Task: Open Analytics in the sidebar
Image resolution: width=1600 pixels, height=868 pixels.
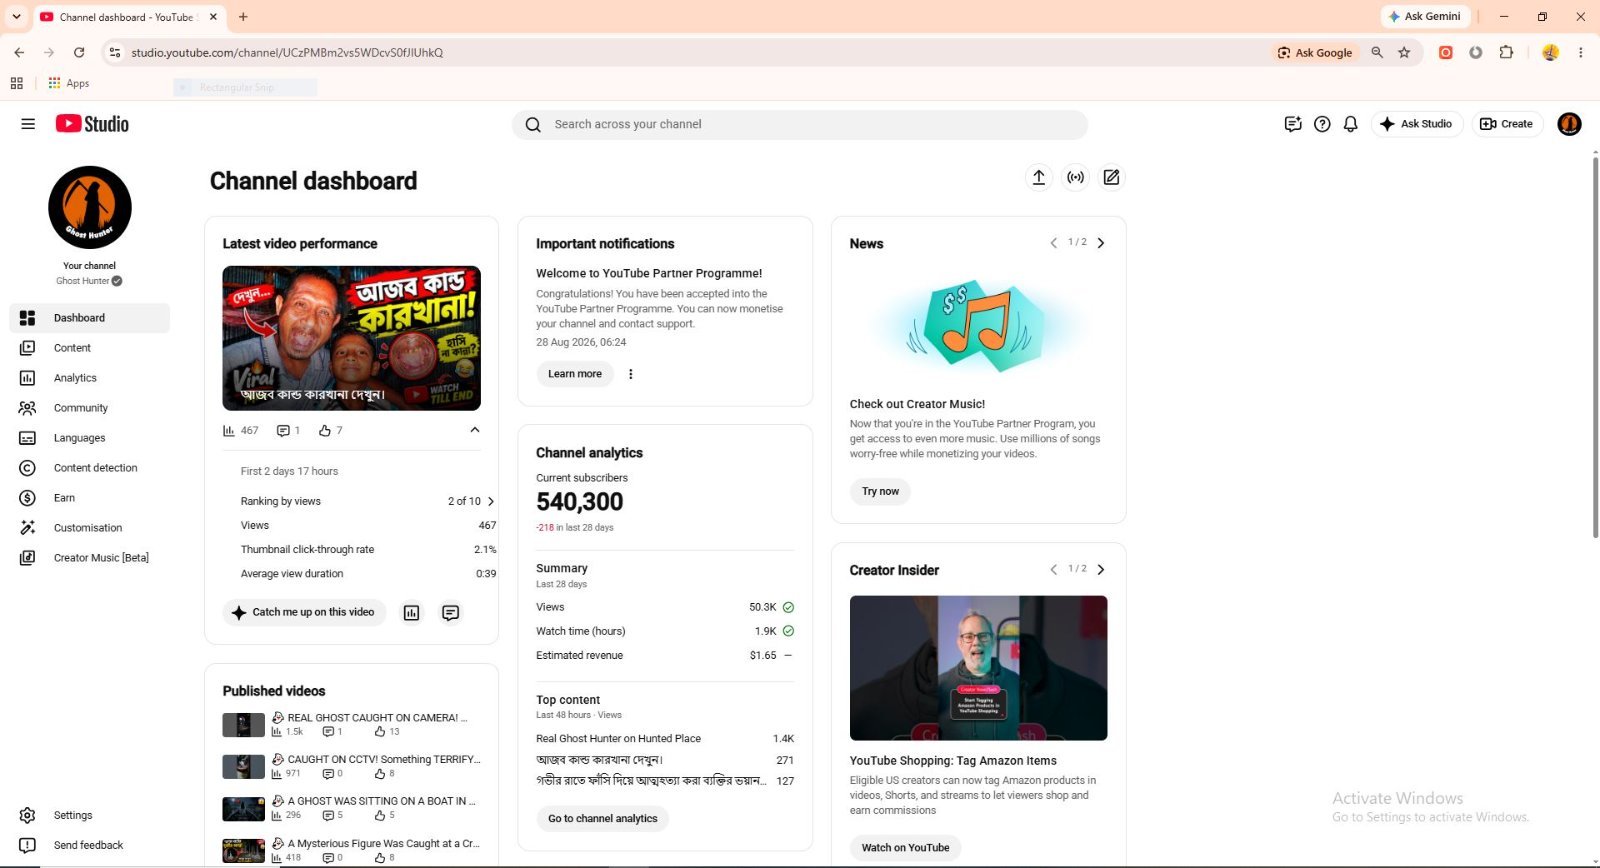Action: (x=90, y=378)
